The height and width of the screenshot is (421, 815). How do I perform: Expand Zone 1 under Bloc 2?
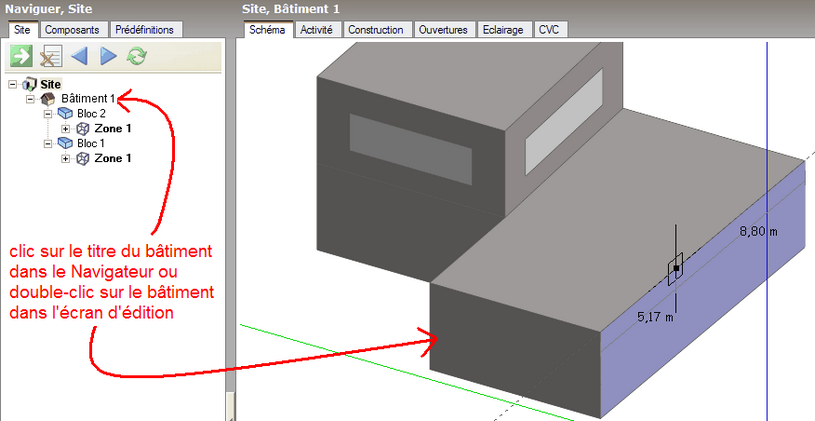coord(66,129)
